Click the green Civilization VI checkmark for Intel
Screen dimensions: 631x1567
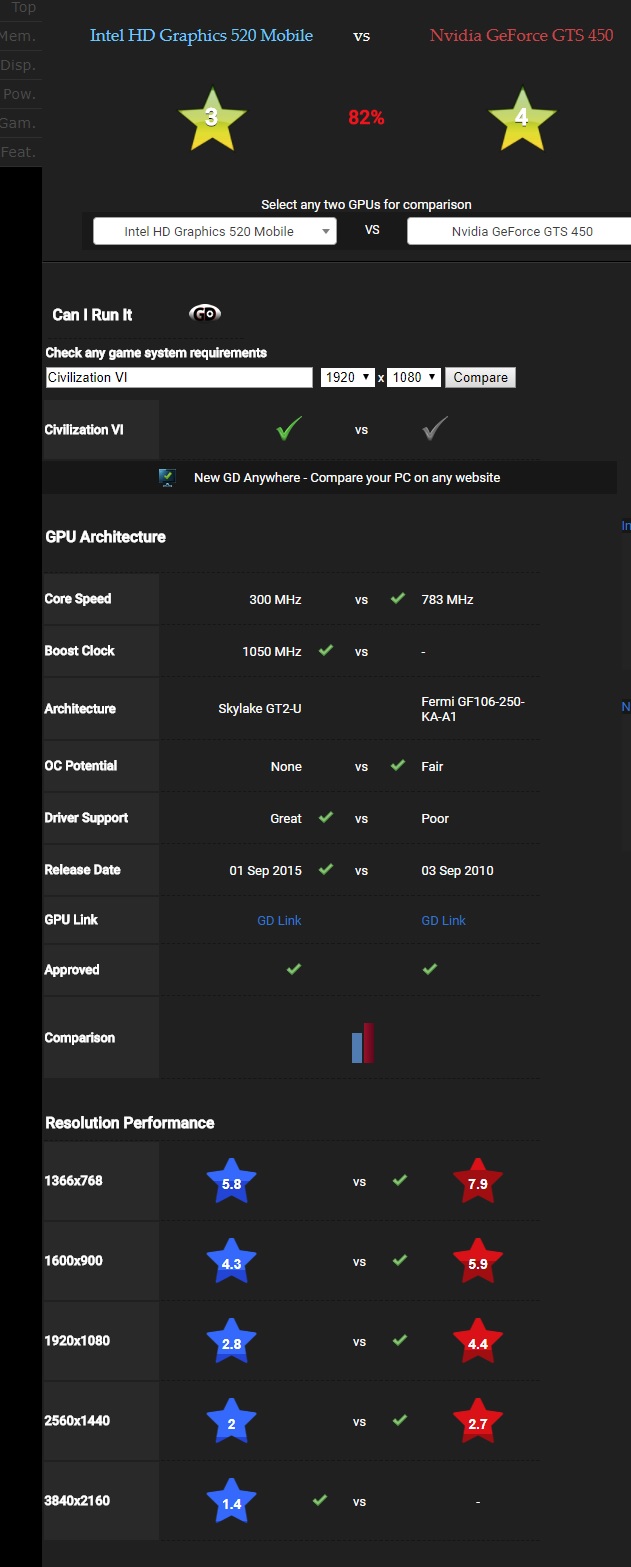(x=289, y=429)
